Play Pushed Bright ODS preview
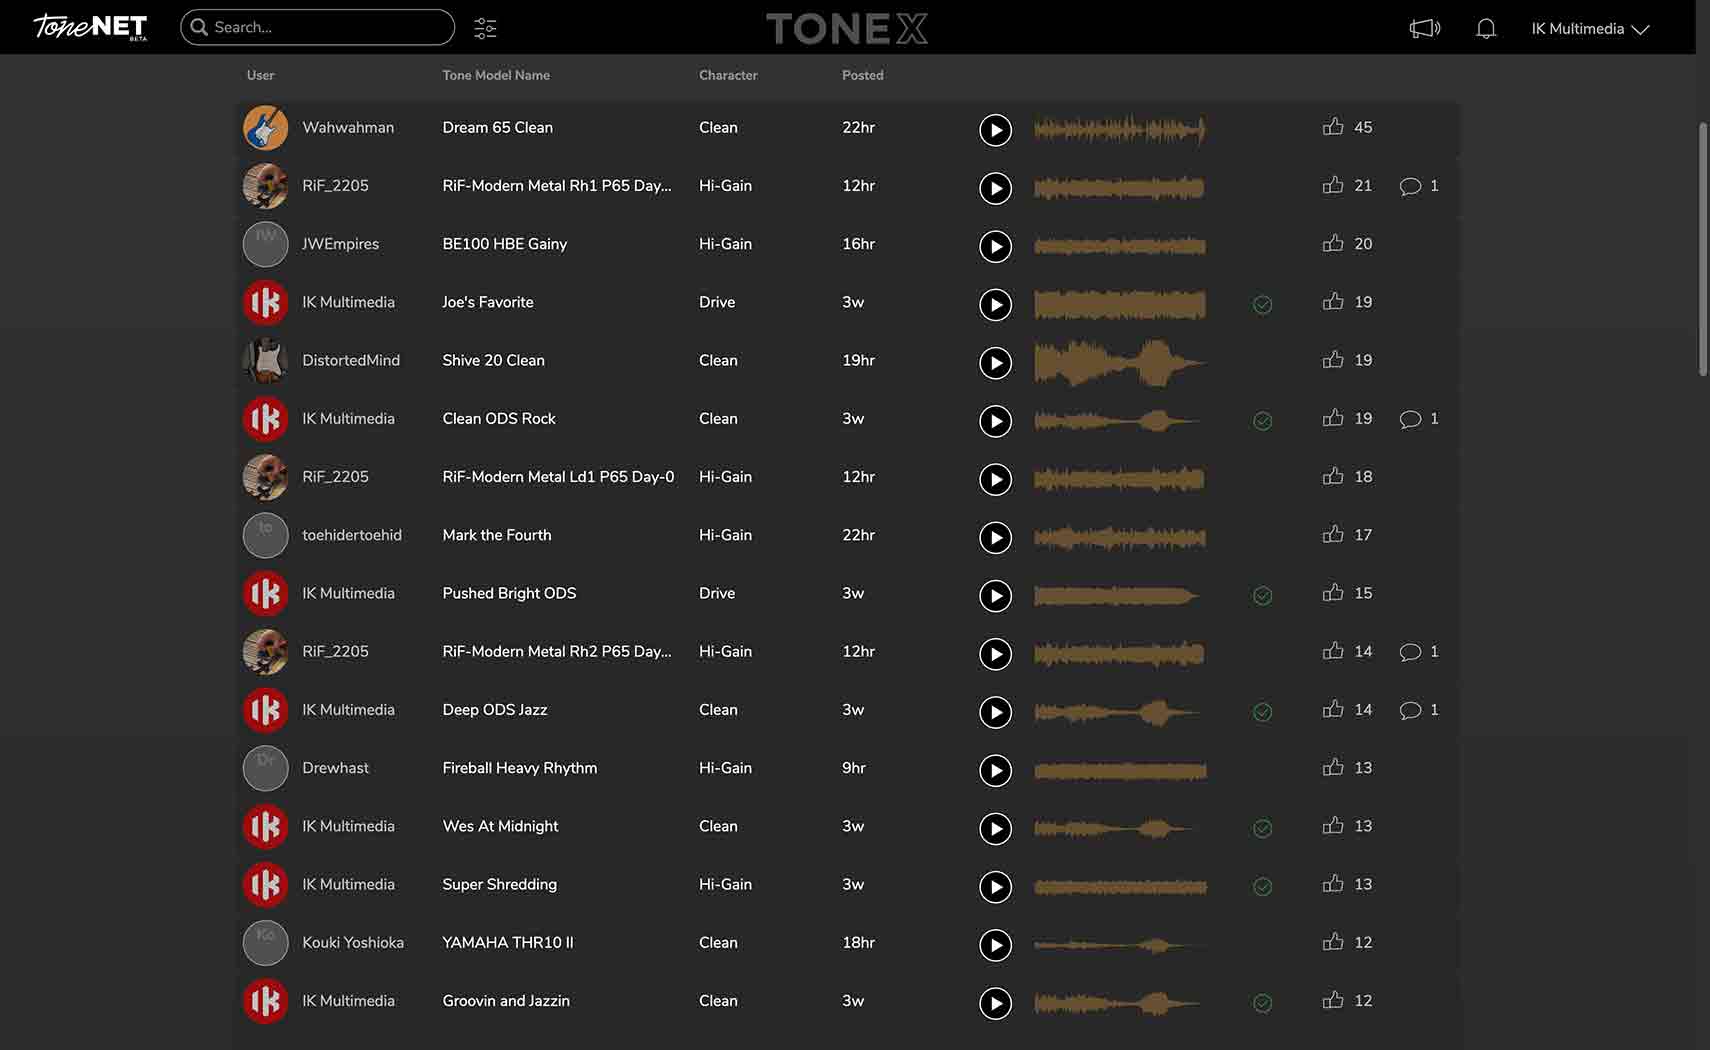 (995, 596)
